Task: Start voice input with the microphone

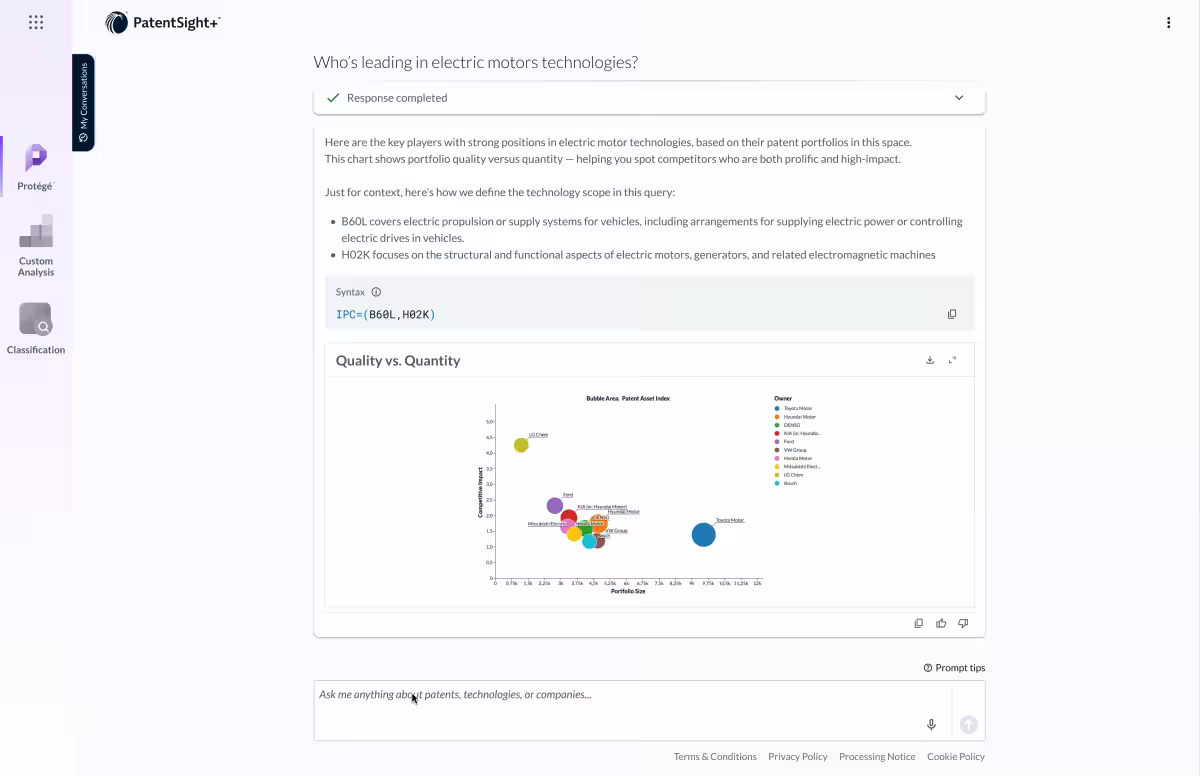Action: click(931, 725)
